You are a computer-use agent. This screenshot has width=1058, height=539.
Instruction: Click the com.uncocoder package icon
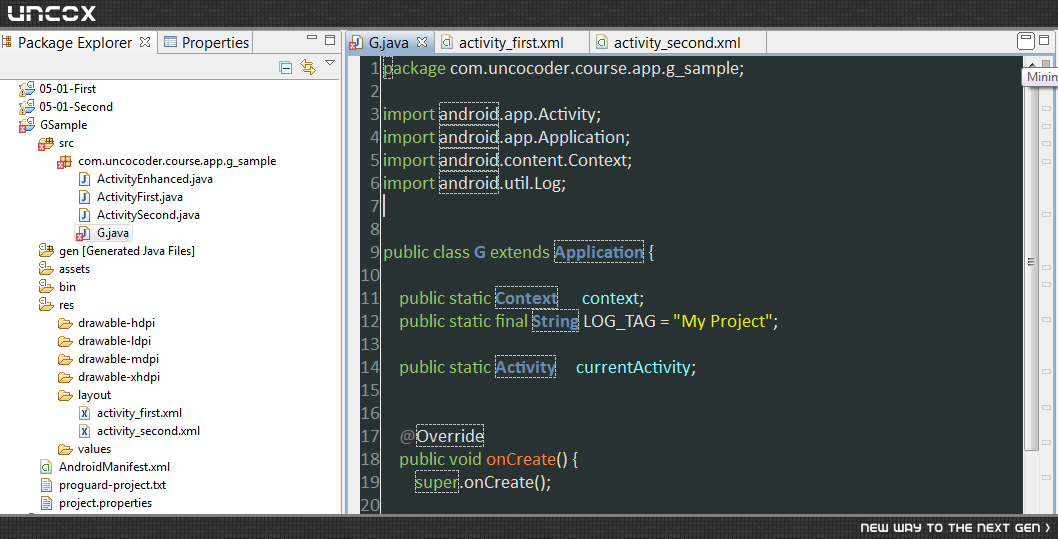tap(65, 161)
